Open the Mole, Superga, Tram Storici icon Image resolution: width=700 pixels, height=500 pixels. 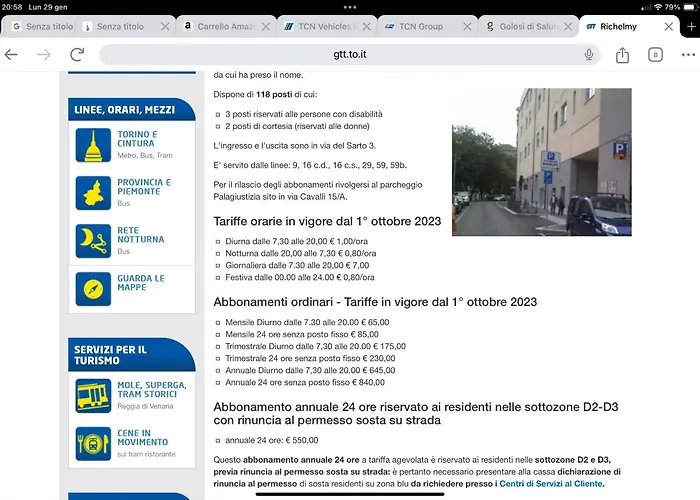tap(93, 396)
